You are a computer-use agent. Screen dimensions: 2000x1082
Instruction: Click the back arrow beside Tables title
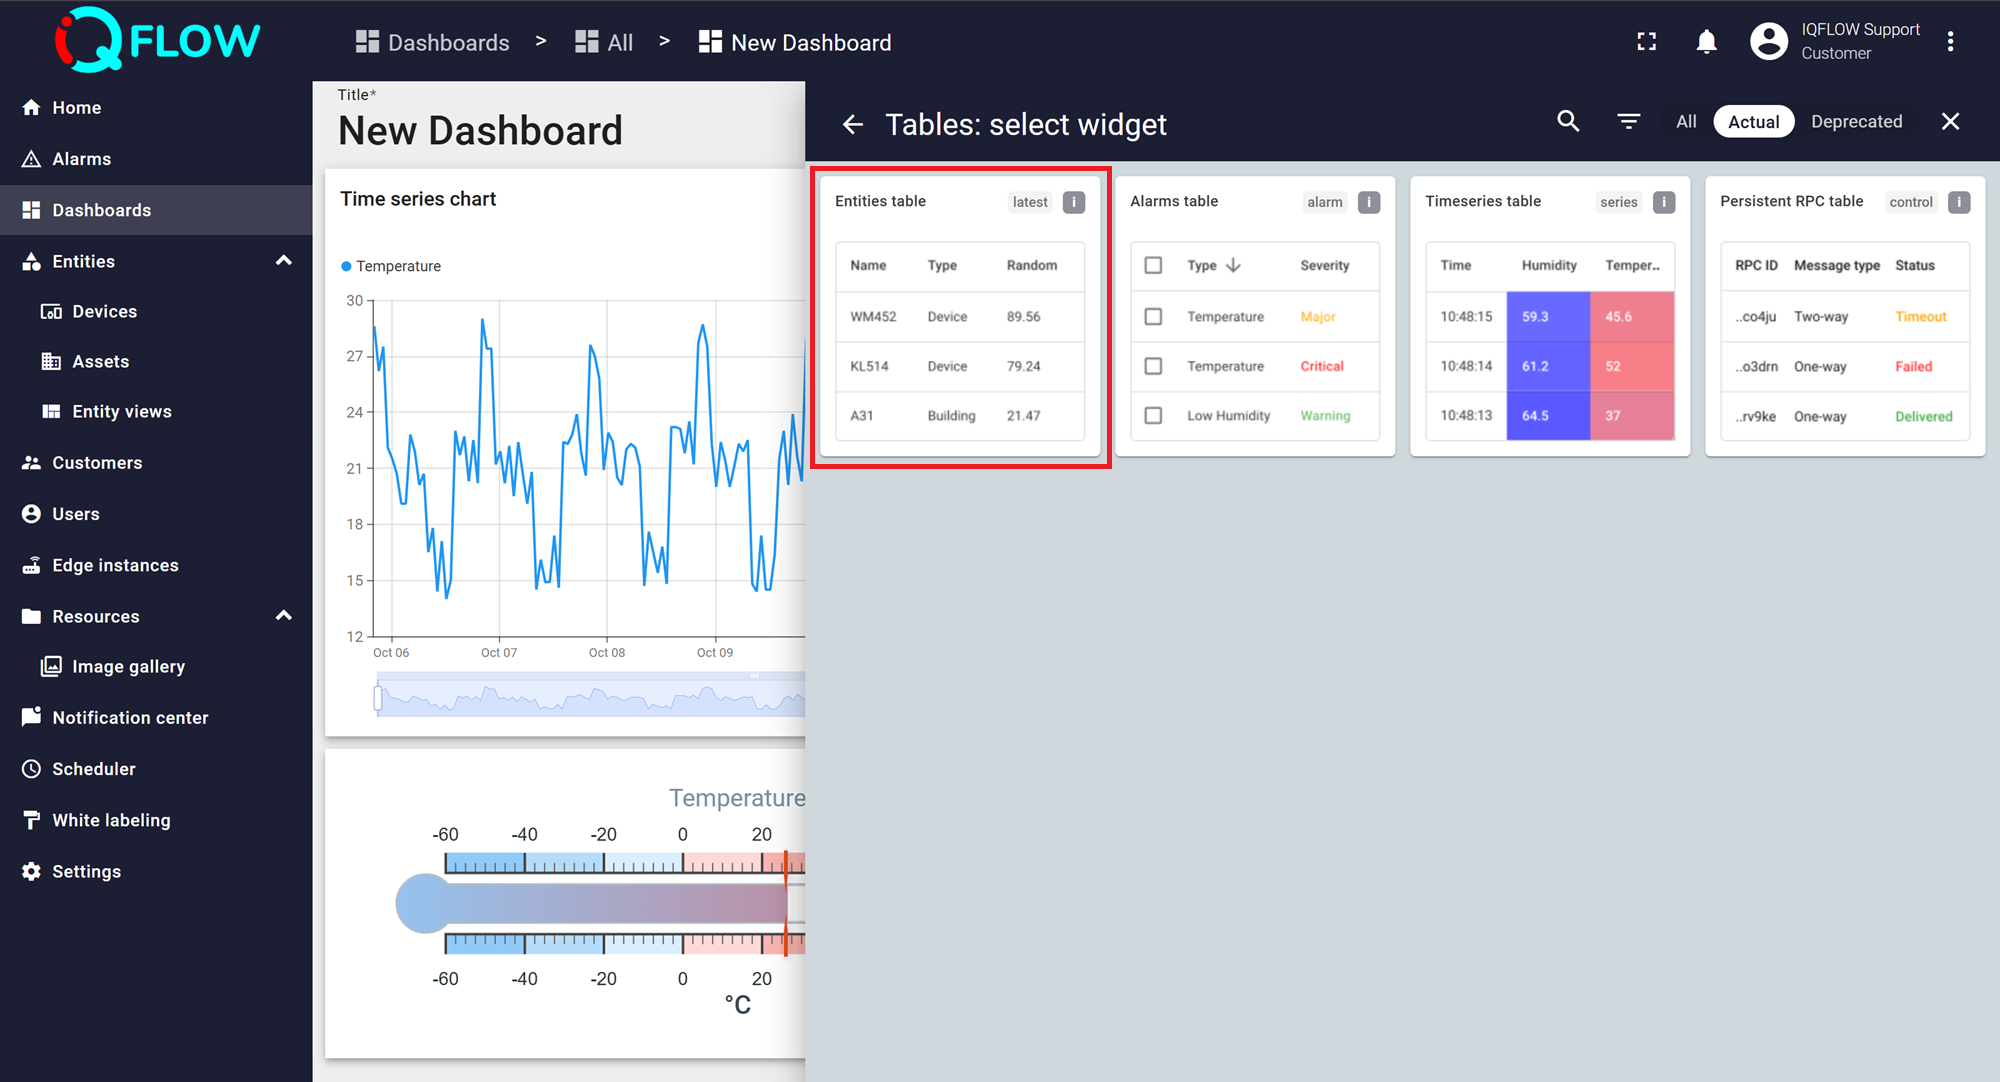click(x=852, y=124)
